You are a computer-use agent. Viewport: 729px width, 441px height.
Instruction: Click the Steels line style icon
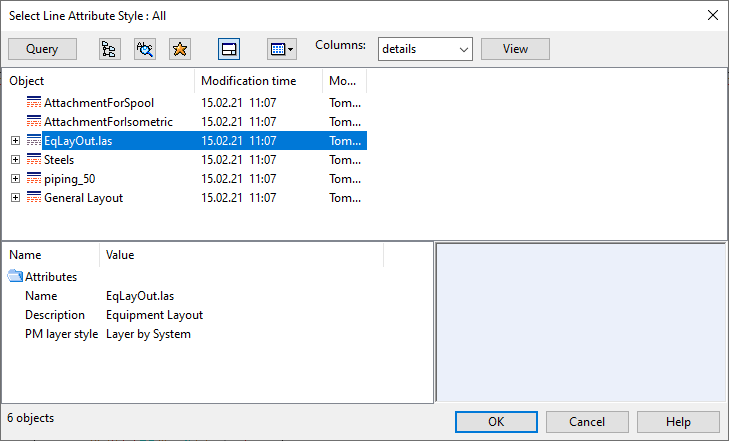click(x=34, y=160)
